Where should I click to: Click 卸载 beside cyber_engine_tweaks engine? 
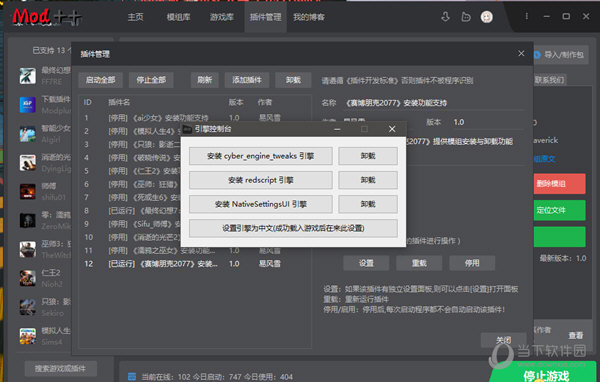tap(368, 156)
